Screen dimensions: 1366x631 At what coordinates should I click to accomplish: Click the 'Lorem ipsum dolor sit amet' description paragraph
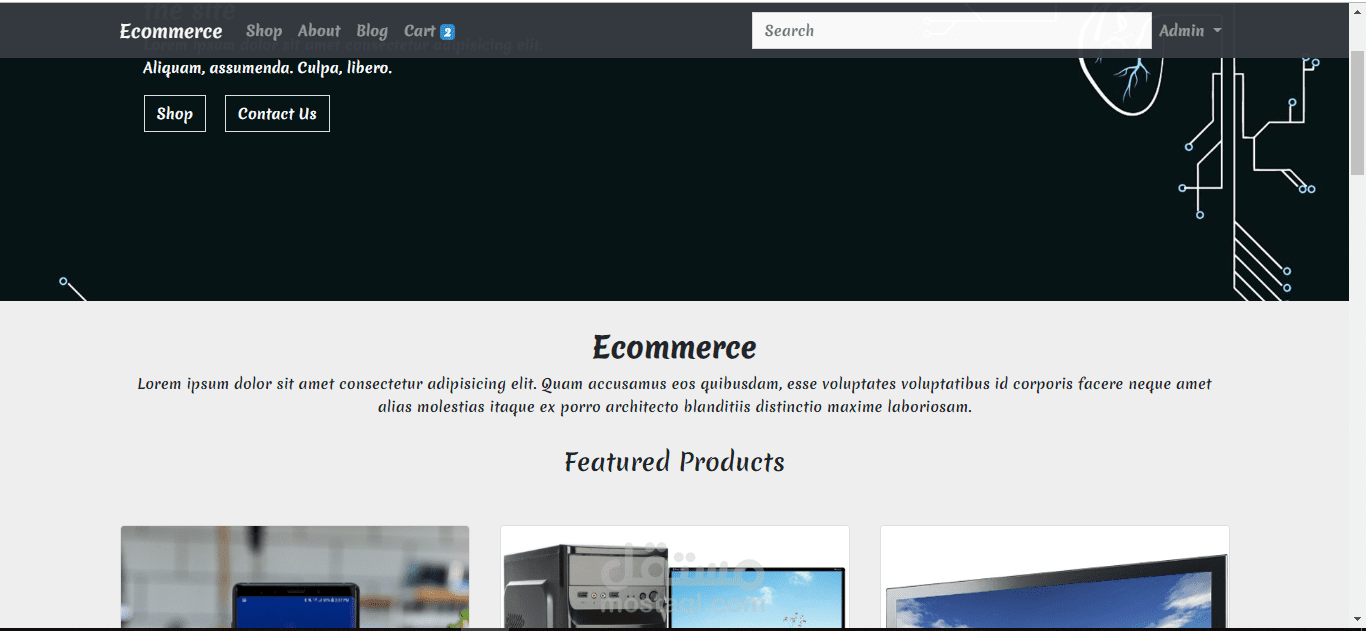675,395
